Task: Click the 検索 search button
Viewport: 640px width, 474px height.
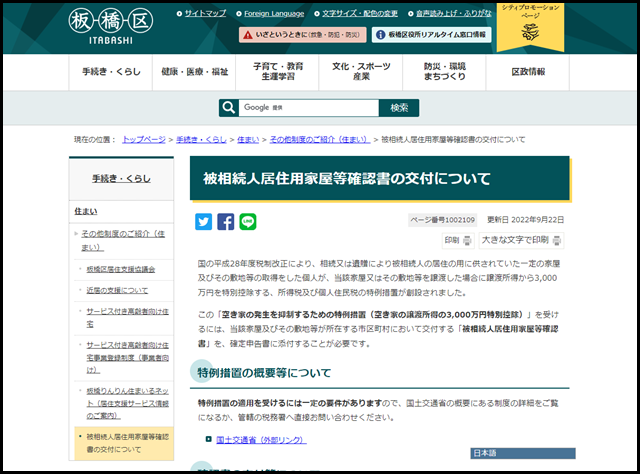Action: [x=399, y=108]
